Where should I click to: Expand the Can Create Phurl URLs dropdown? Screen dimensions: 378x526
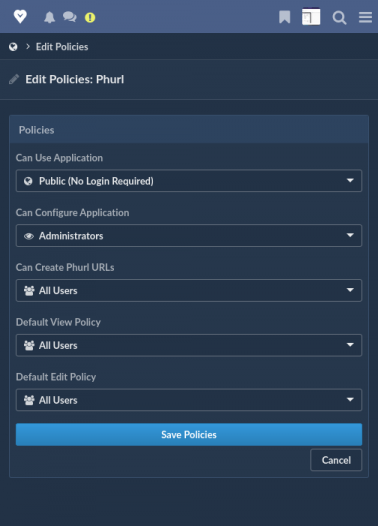189,290
